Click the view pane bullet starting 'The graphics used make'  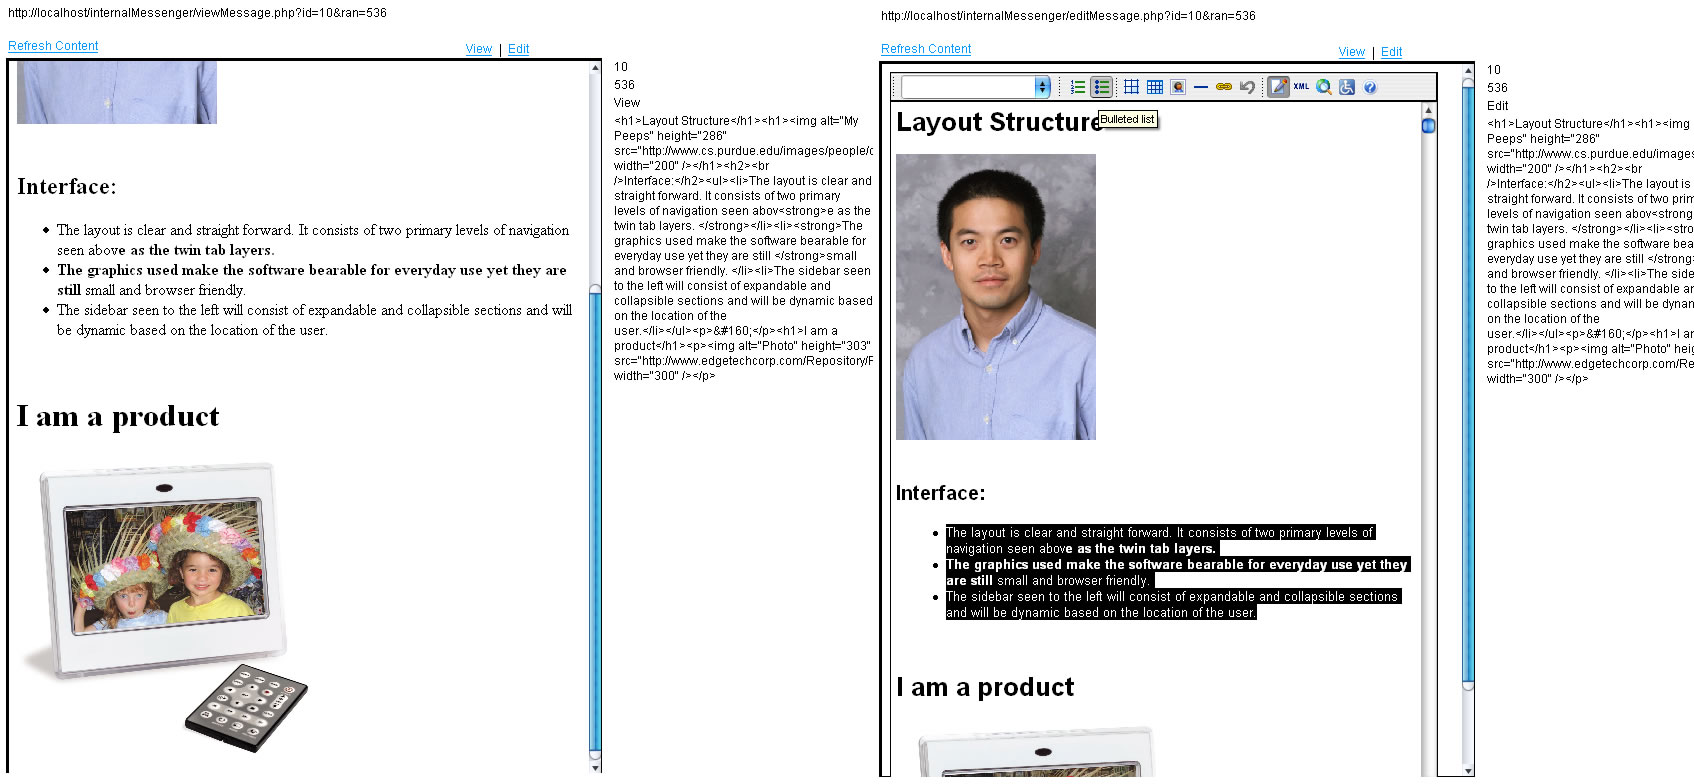click(312, 280)
